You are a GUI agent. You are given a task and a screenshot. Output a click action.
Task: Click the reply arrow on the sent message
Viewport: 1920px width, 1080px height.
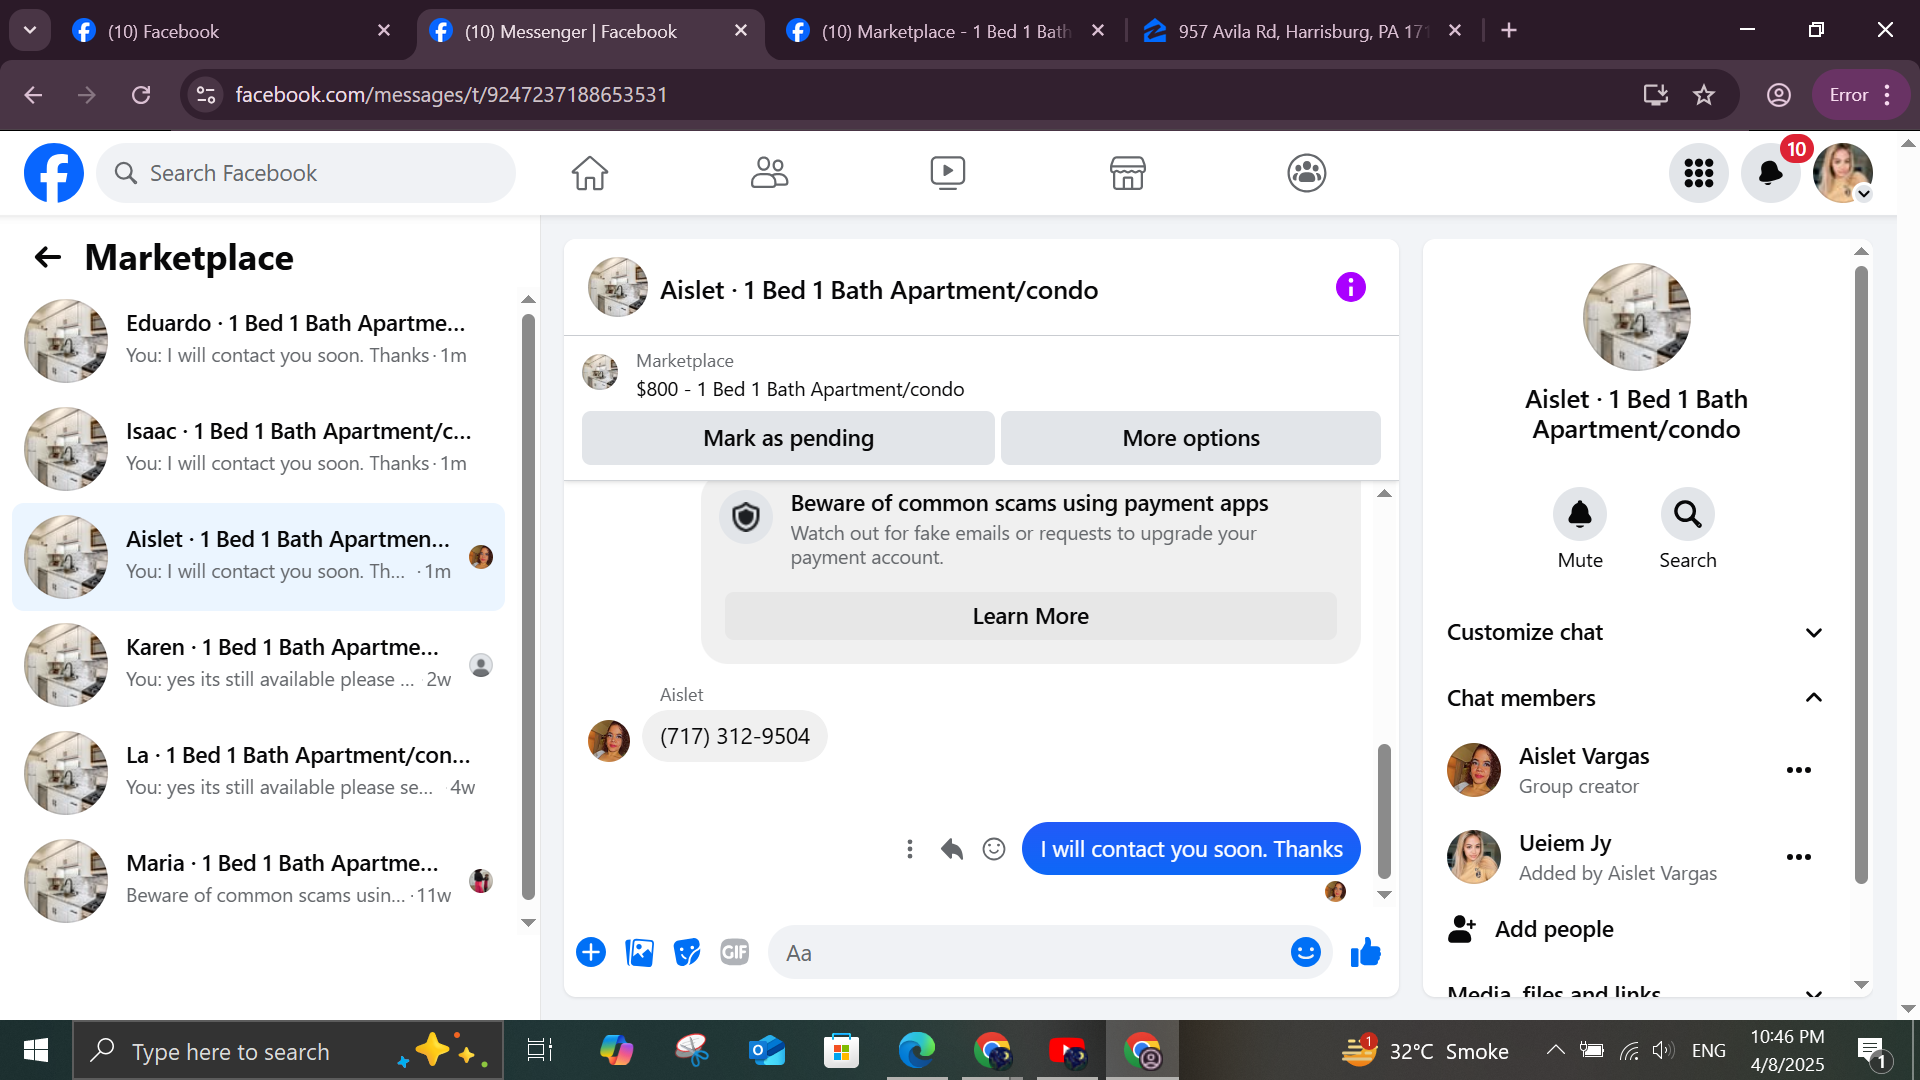tap(951, 849)
